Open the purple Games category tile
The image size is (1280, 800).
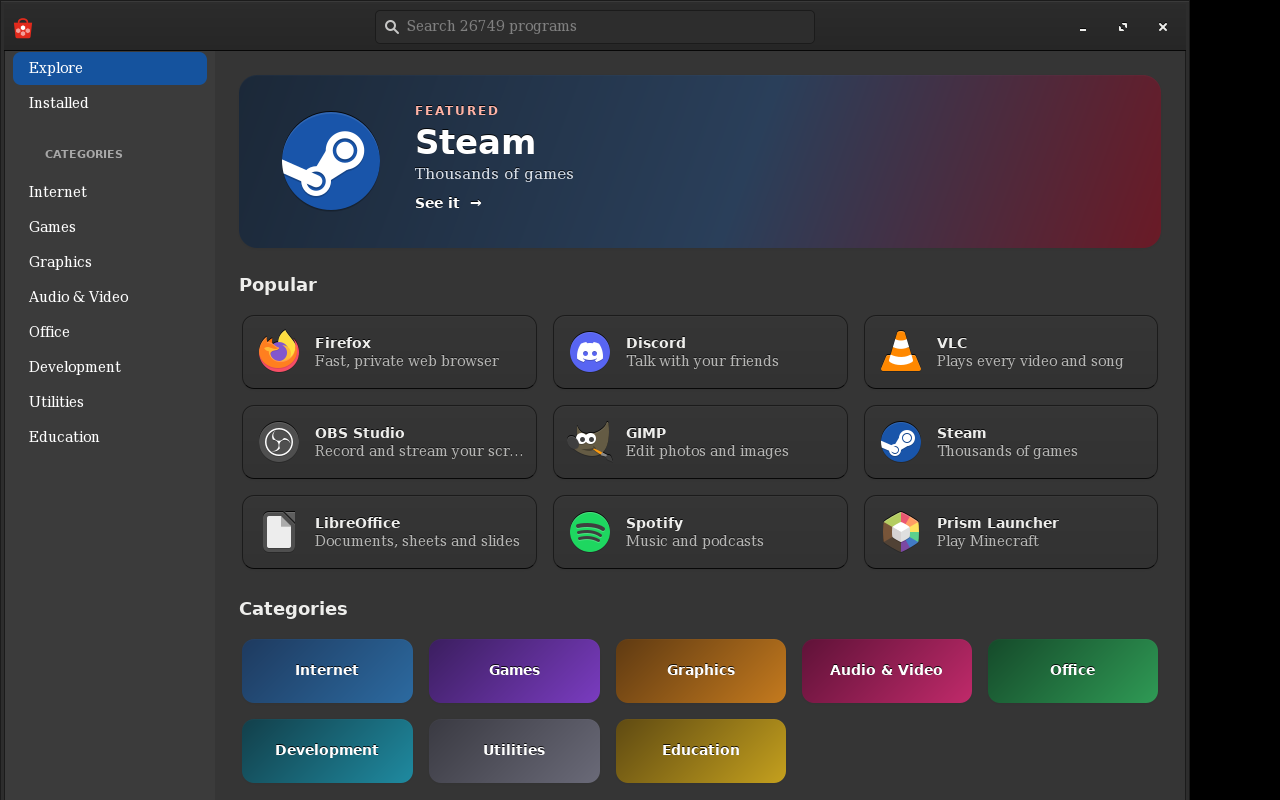(514, 671)
